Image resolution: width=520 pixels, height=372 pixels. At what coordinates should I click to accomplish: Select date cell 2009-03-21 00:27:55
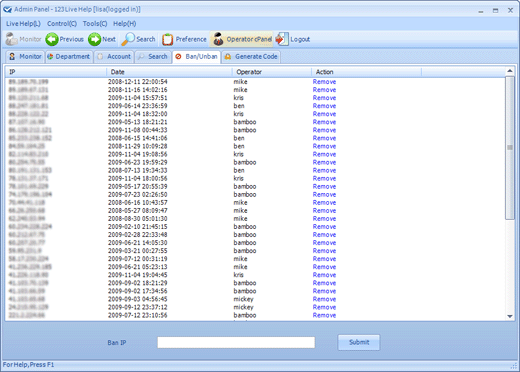click(138, 251)
